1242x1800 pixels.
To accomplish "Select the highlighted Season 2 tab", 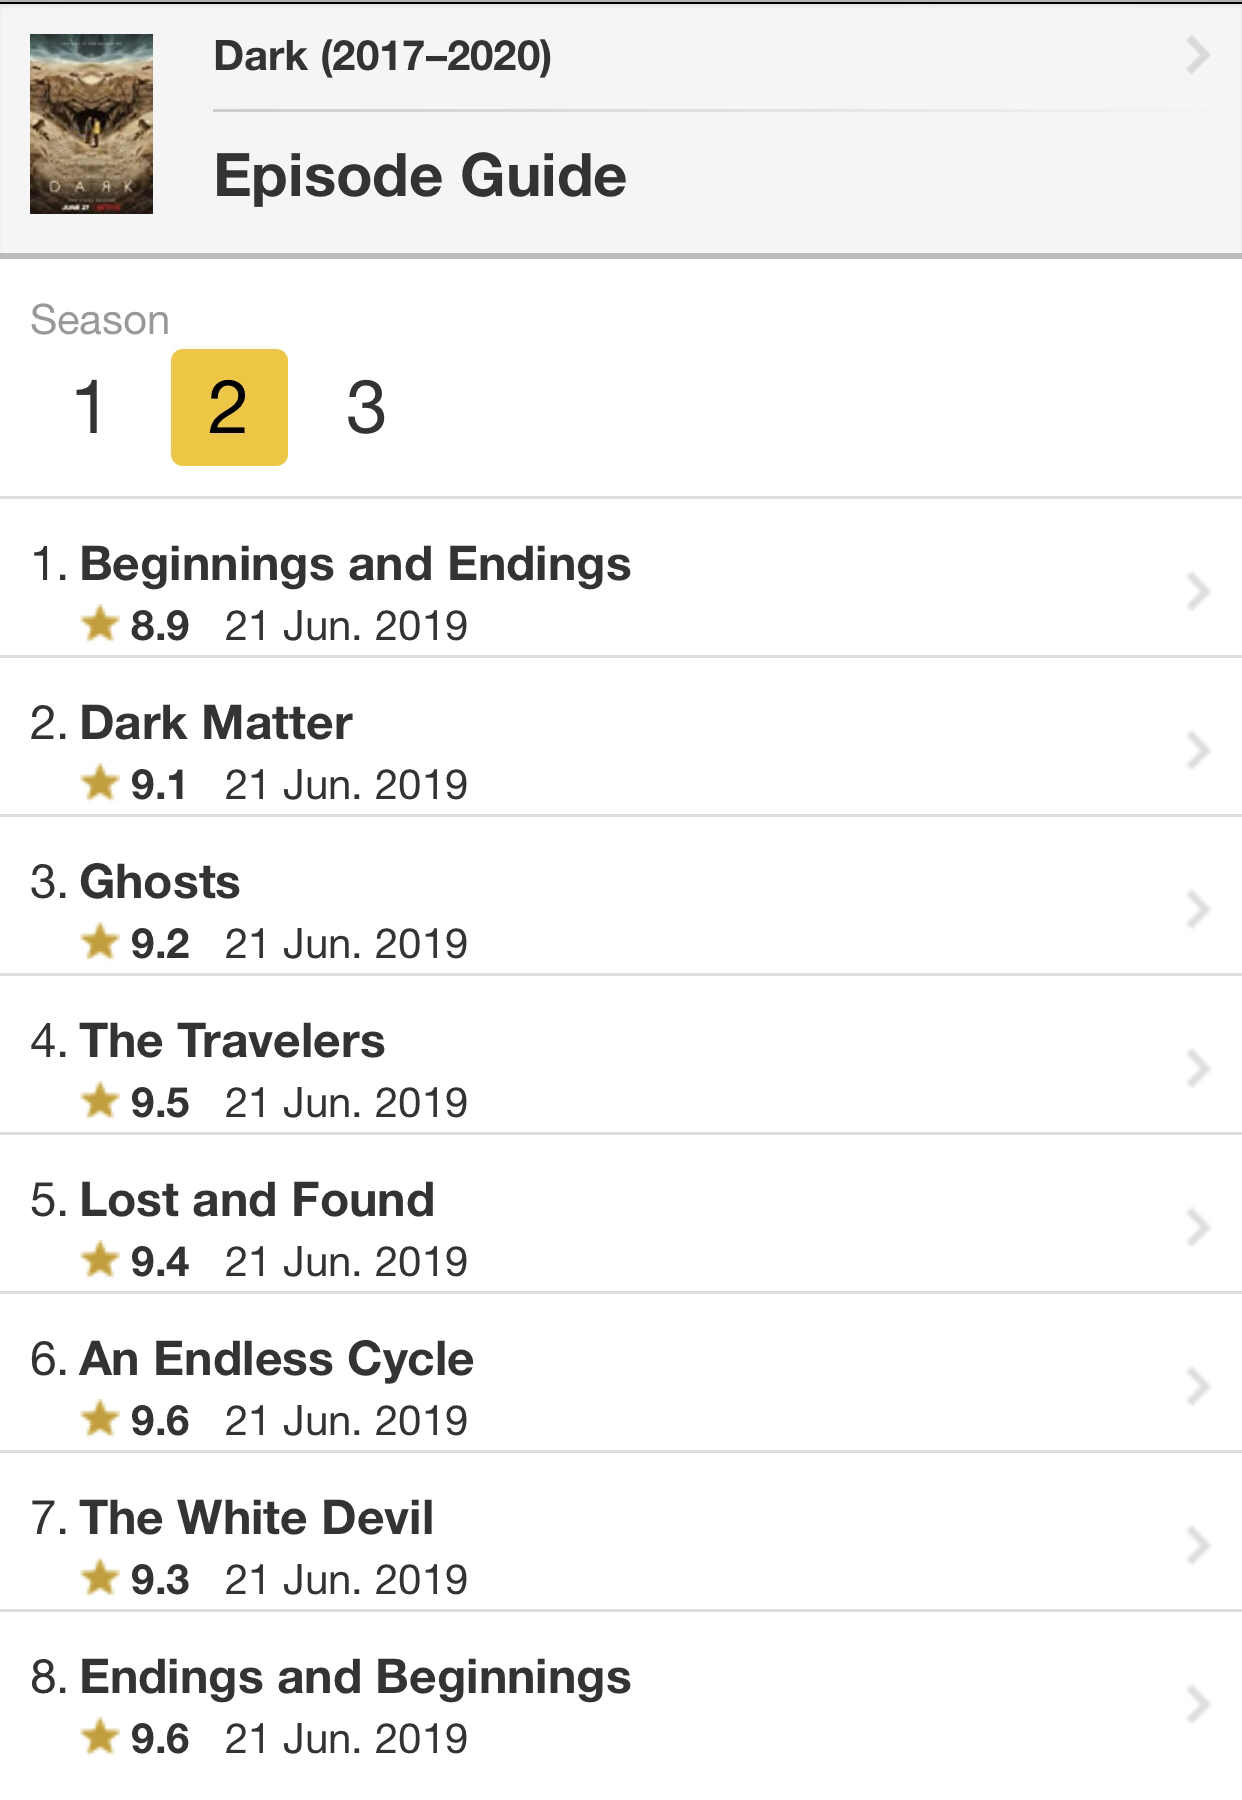I will coord(229,407).
